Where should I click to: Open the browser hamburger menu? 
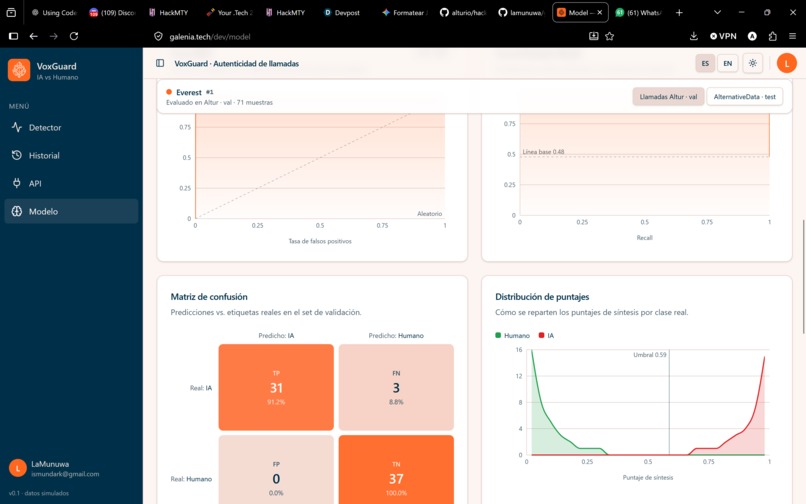(793, 36)
